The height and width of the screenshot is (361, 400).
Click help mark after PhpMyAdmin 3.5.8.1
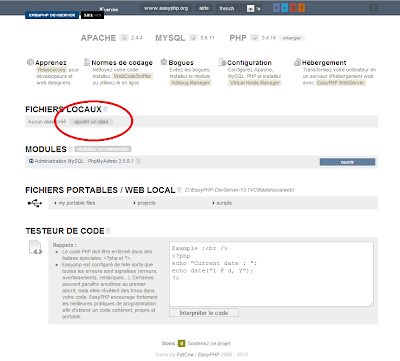click(x=138, y=161)
